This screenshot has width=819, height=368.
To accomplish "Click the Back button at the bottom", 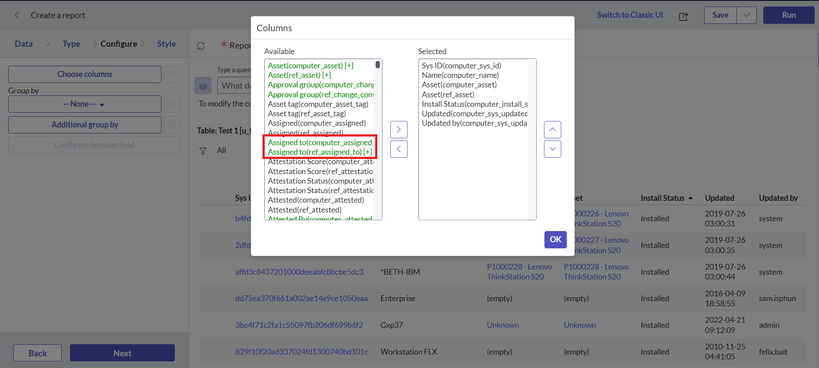I will pyautogui.click(x=38, y=353).
